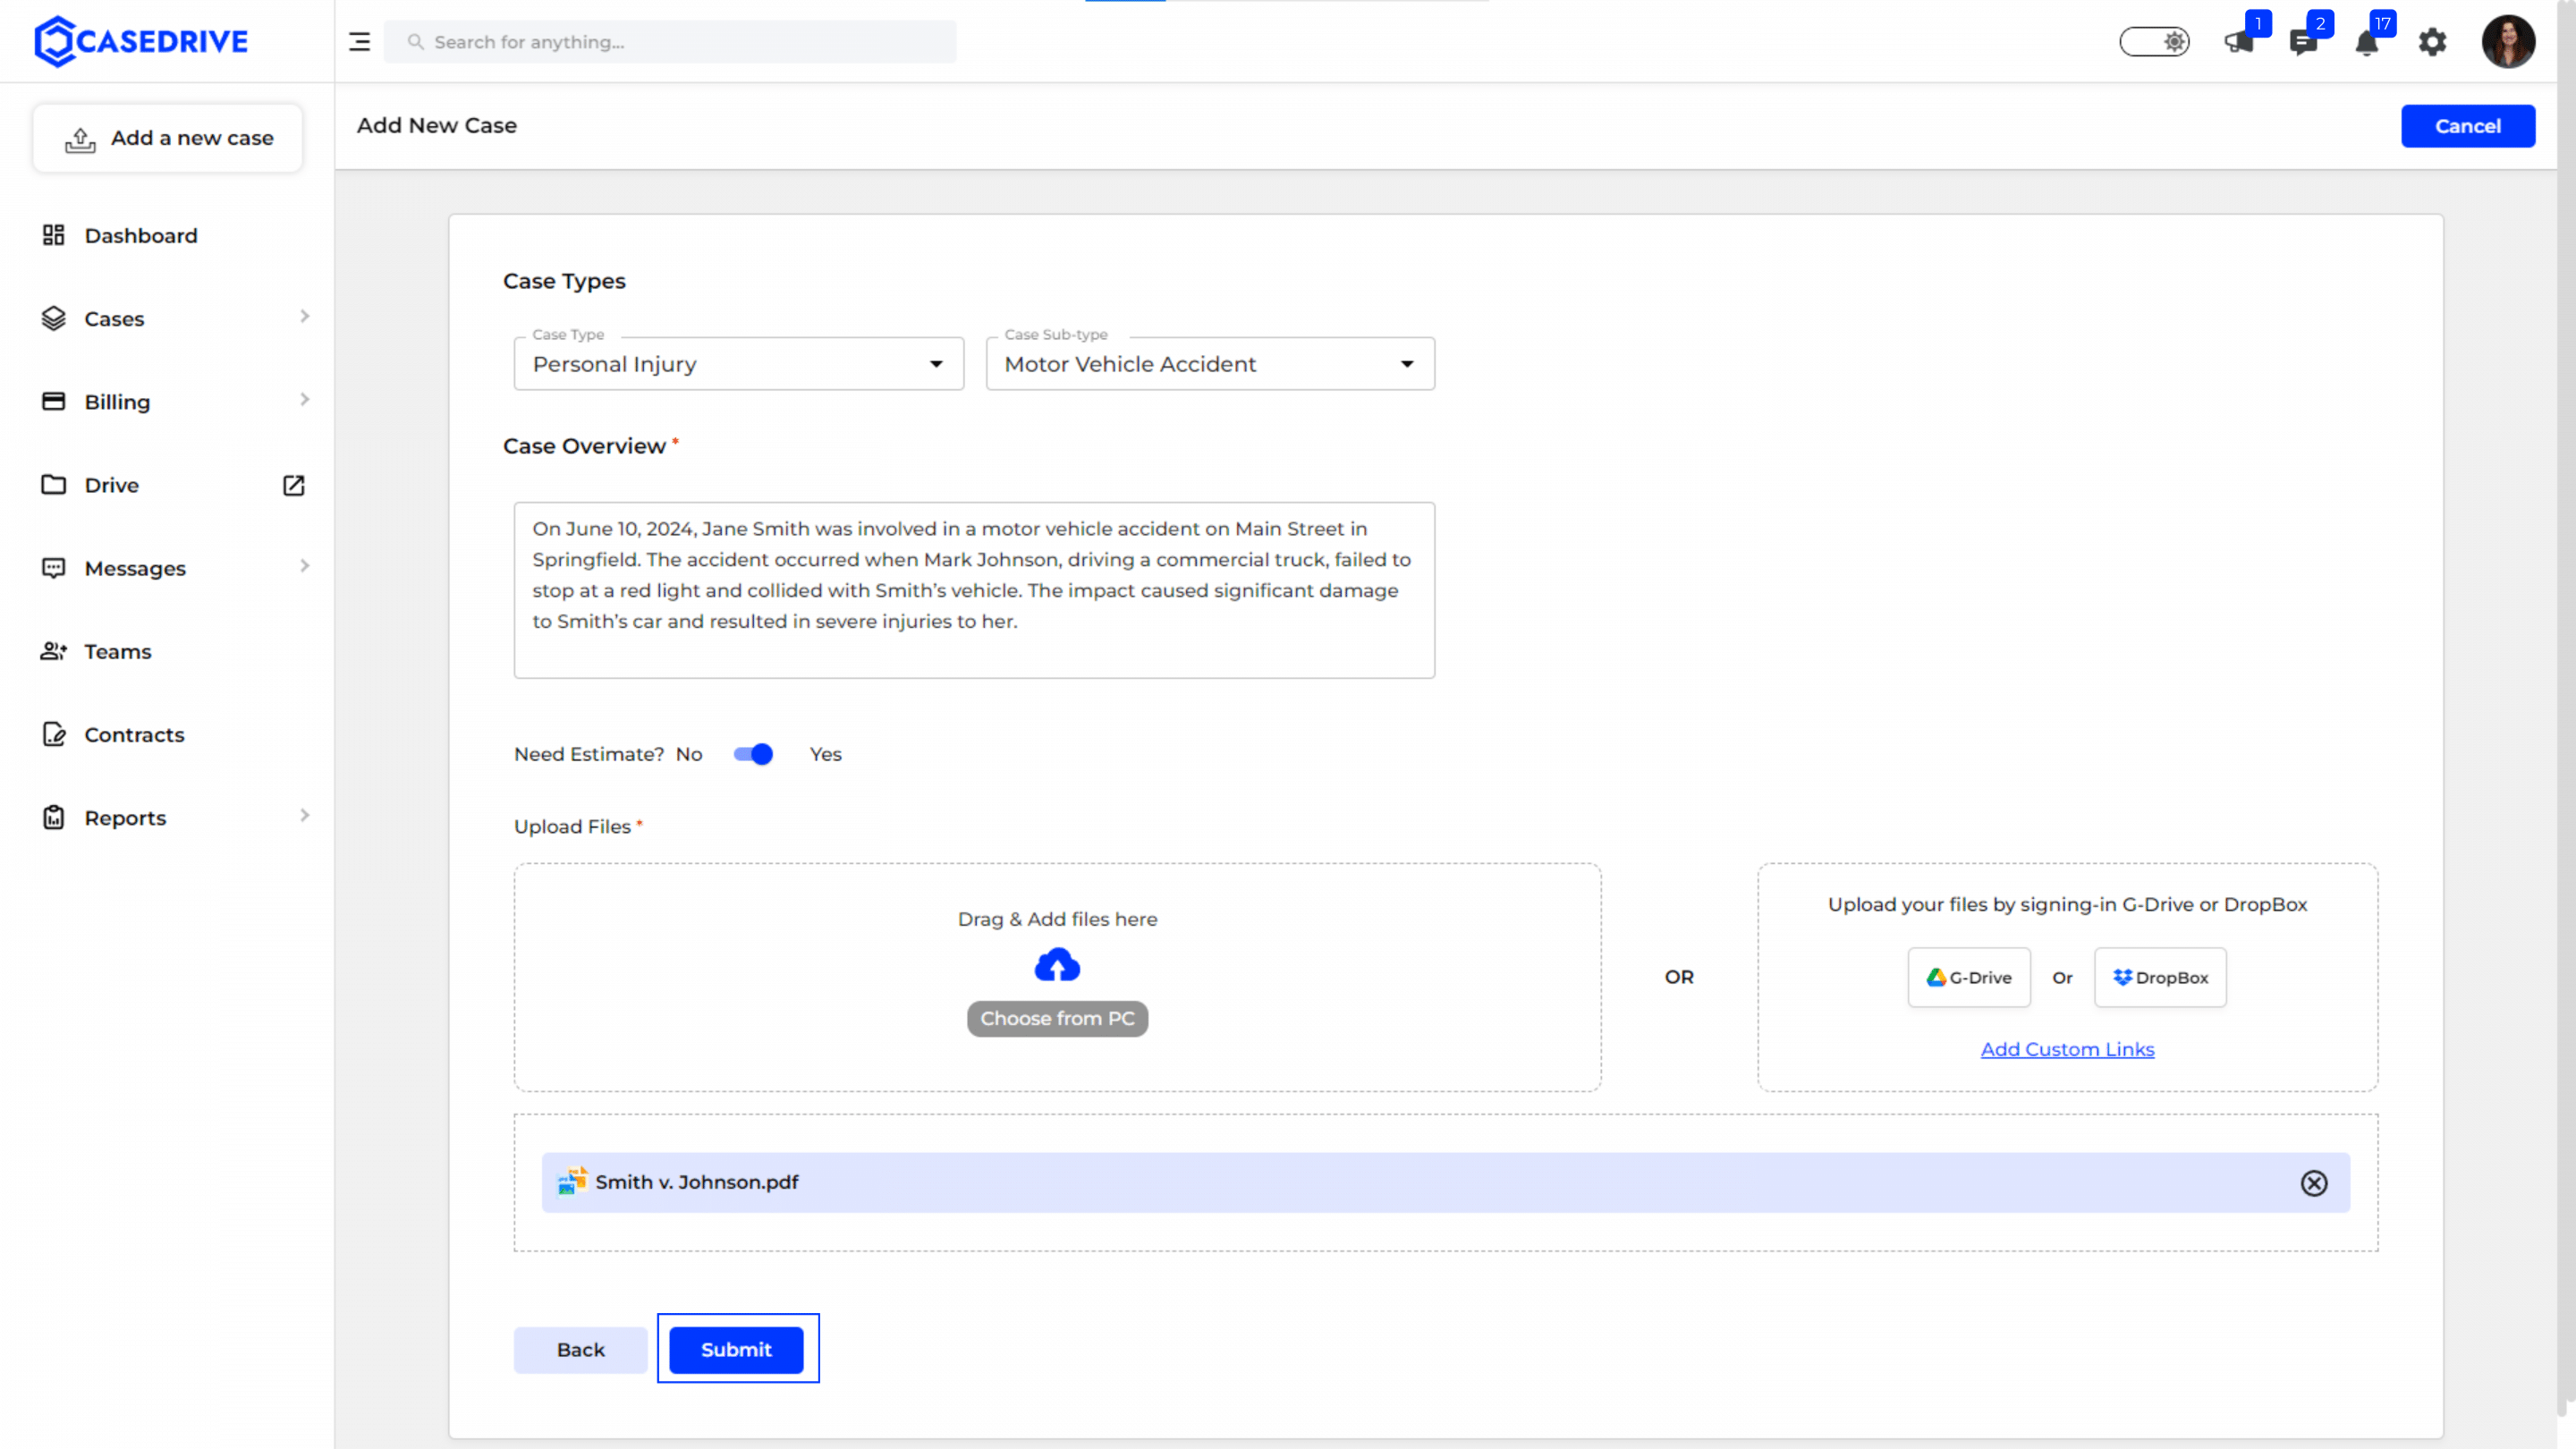This screenshot has height=1449, width=2576.
Task: Click the cloud upload icon
Action: tap(1057, 965)
